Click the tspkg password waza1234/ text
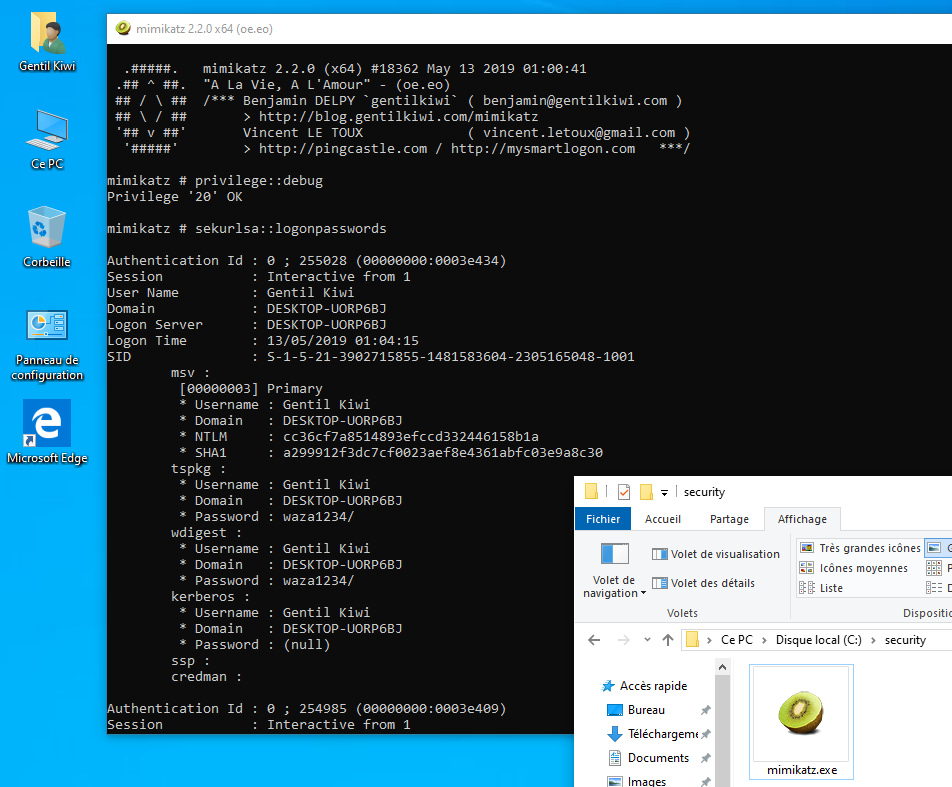Viewport: 952px width, 787px height. [318, 517]
